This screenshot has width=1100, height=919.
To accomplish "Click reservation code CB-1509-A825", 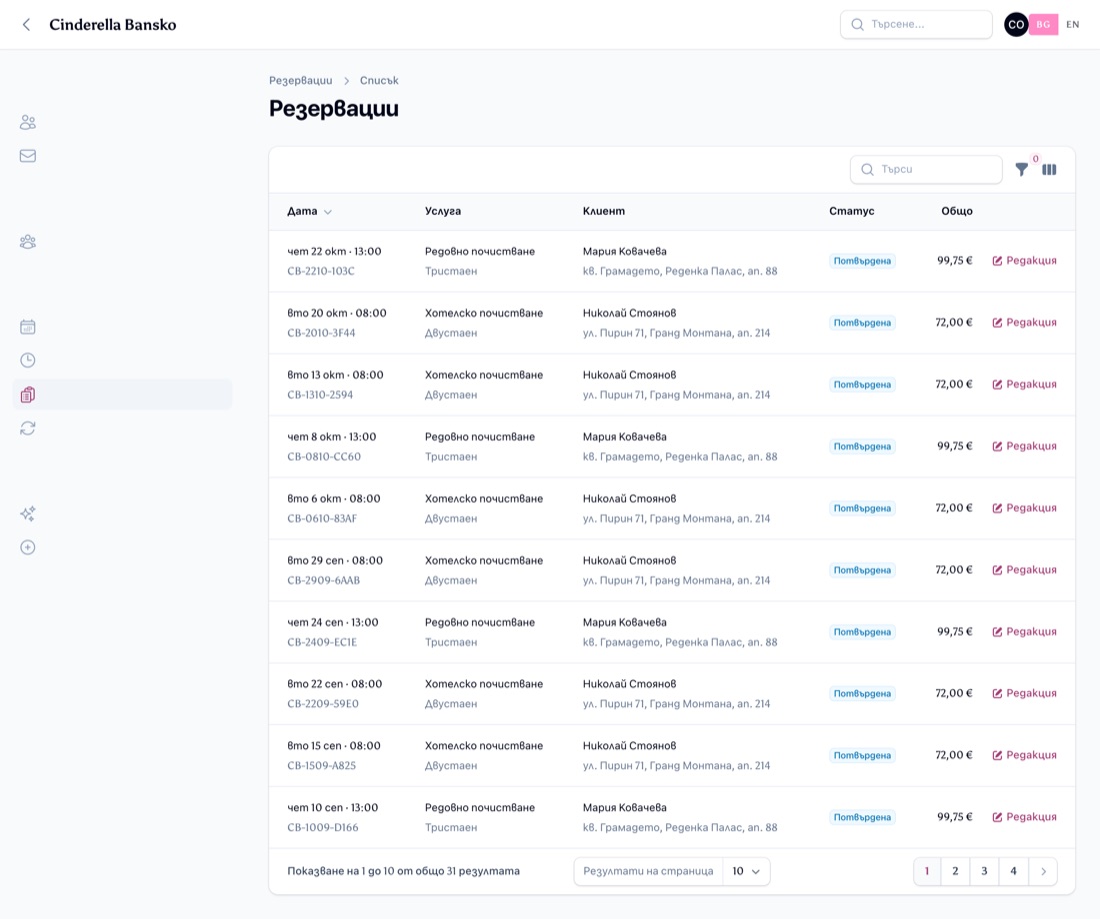I will pos(321,765).
